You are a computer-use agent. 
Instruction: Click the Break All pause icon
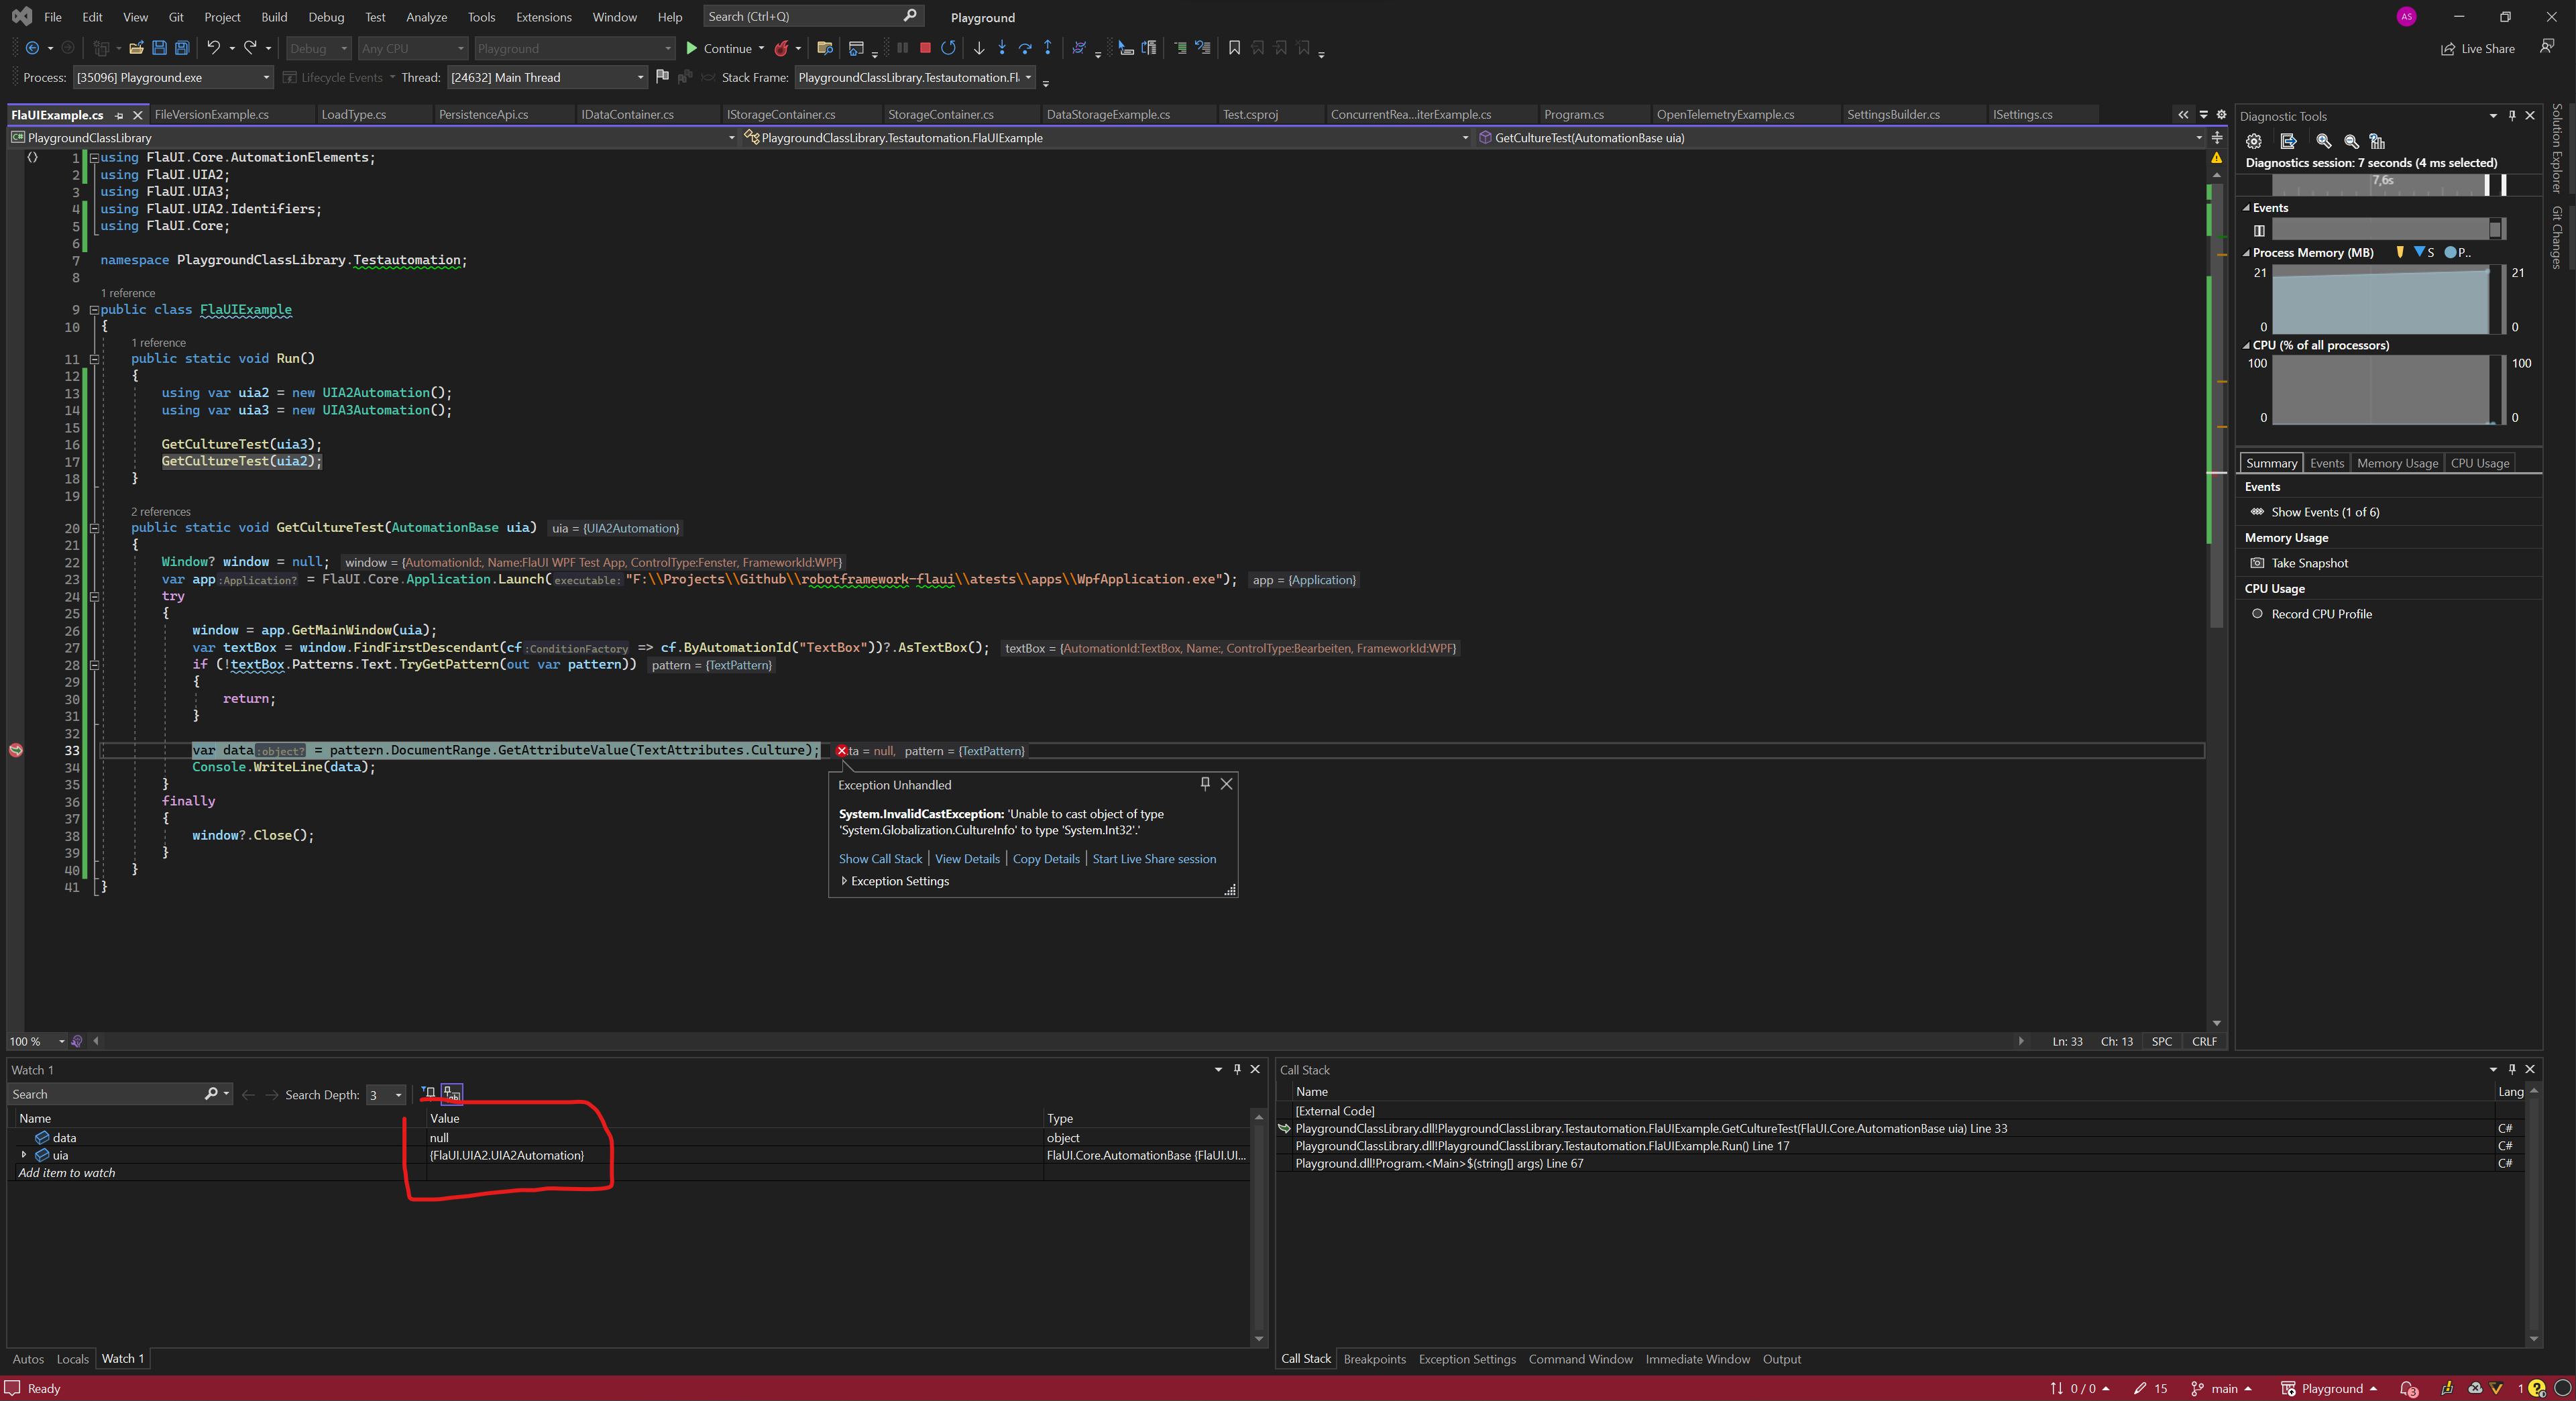tap(903, 47)
